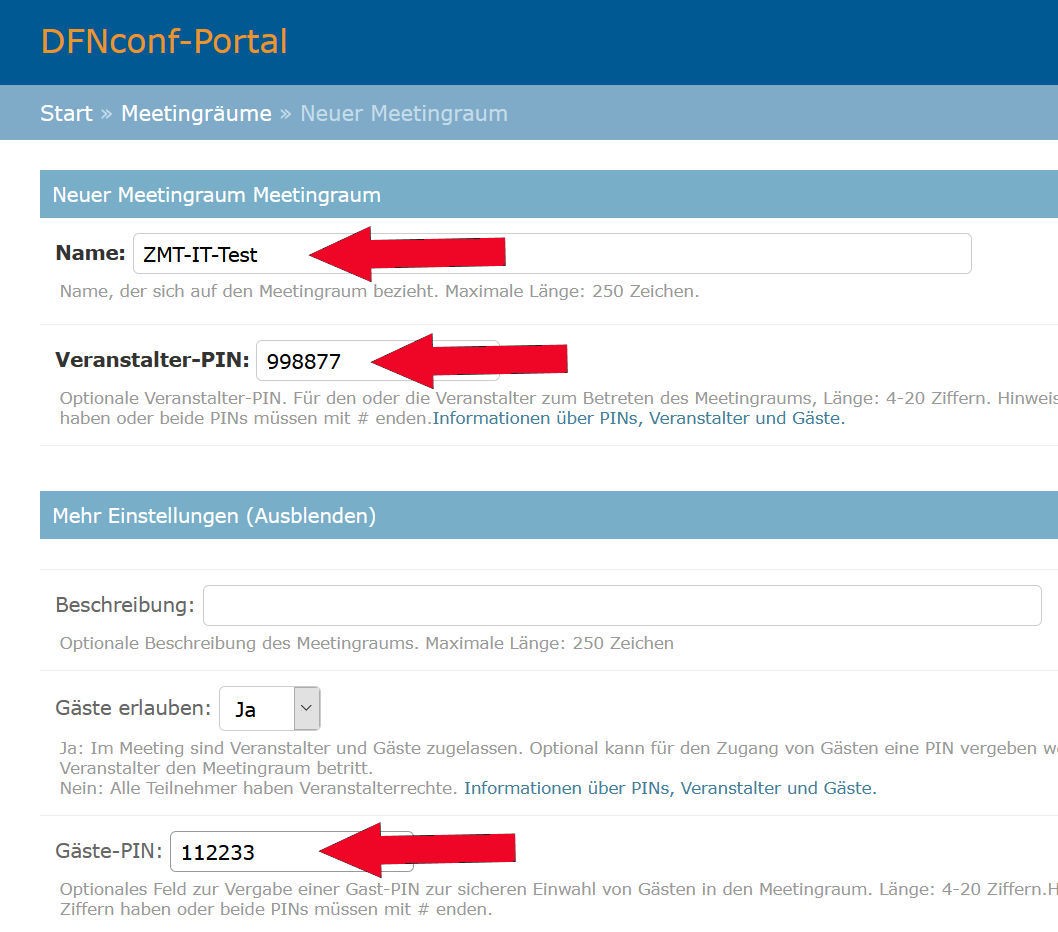Focus the Gäste-PIN input field
This screenshot has height=932, width=1058.
pyautogui.click(x=291, y=852)
